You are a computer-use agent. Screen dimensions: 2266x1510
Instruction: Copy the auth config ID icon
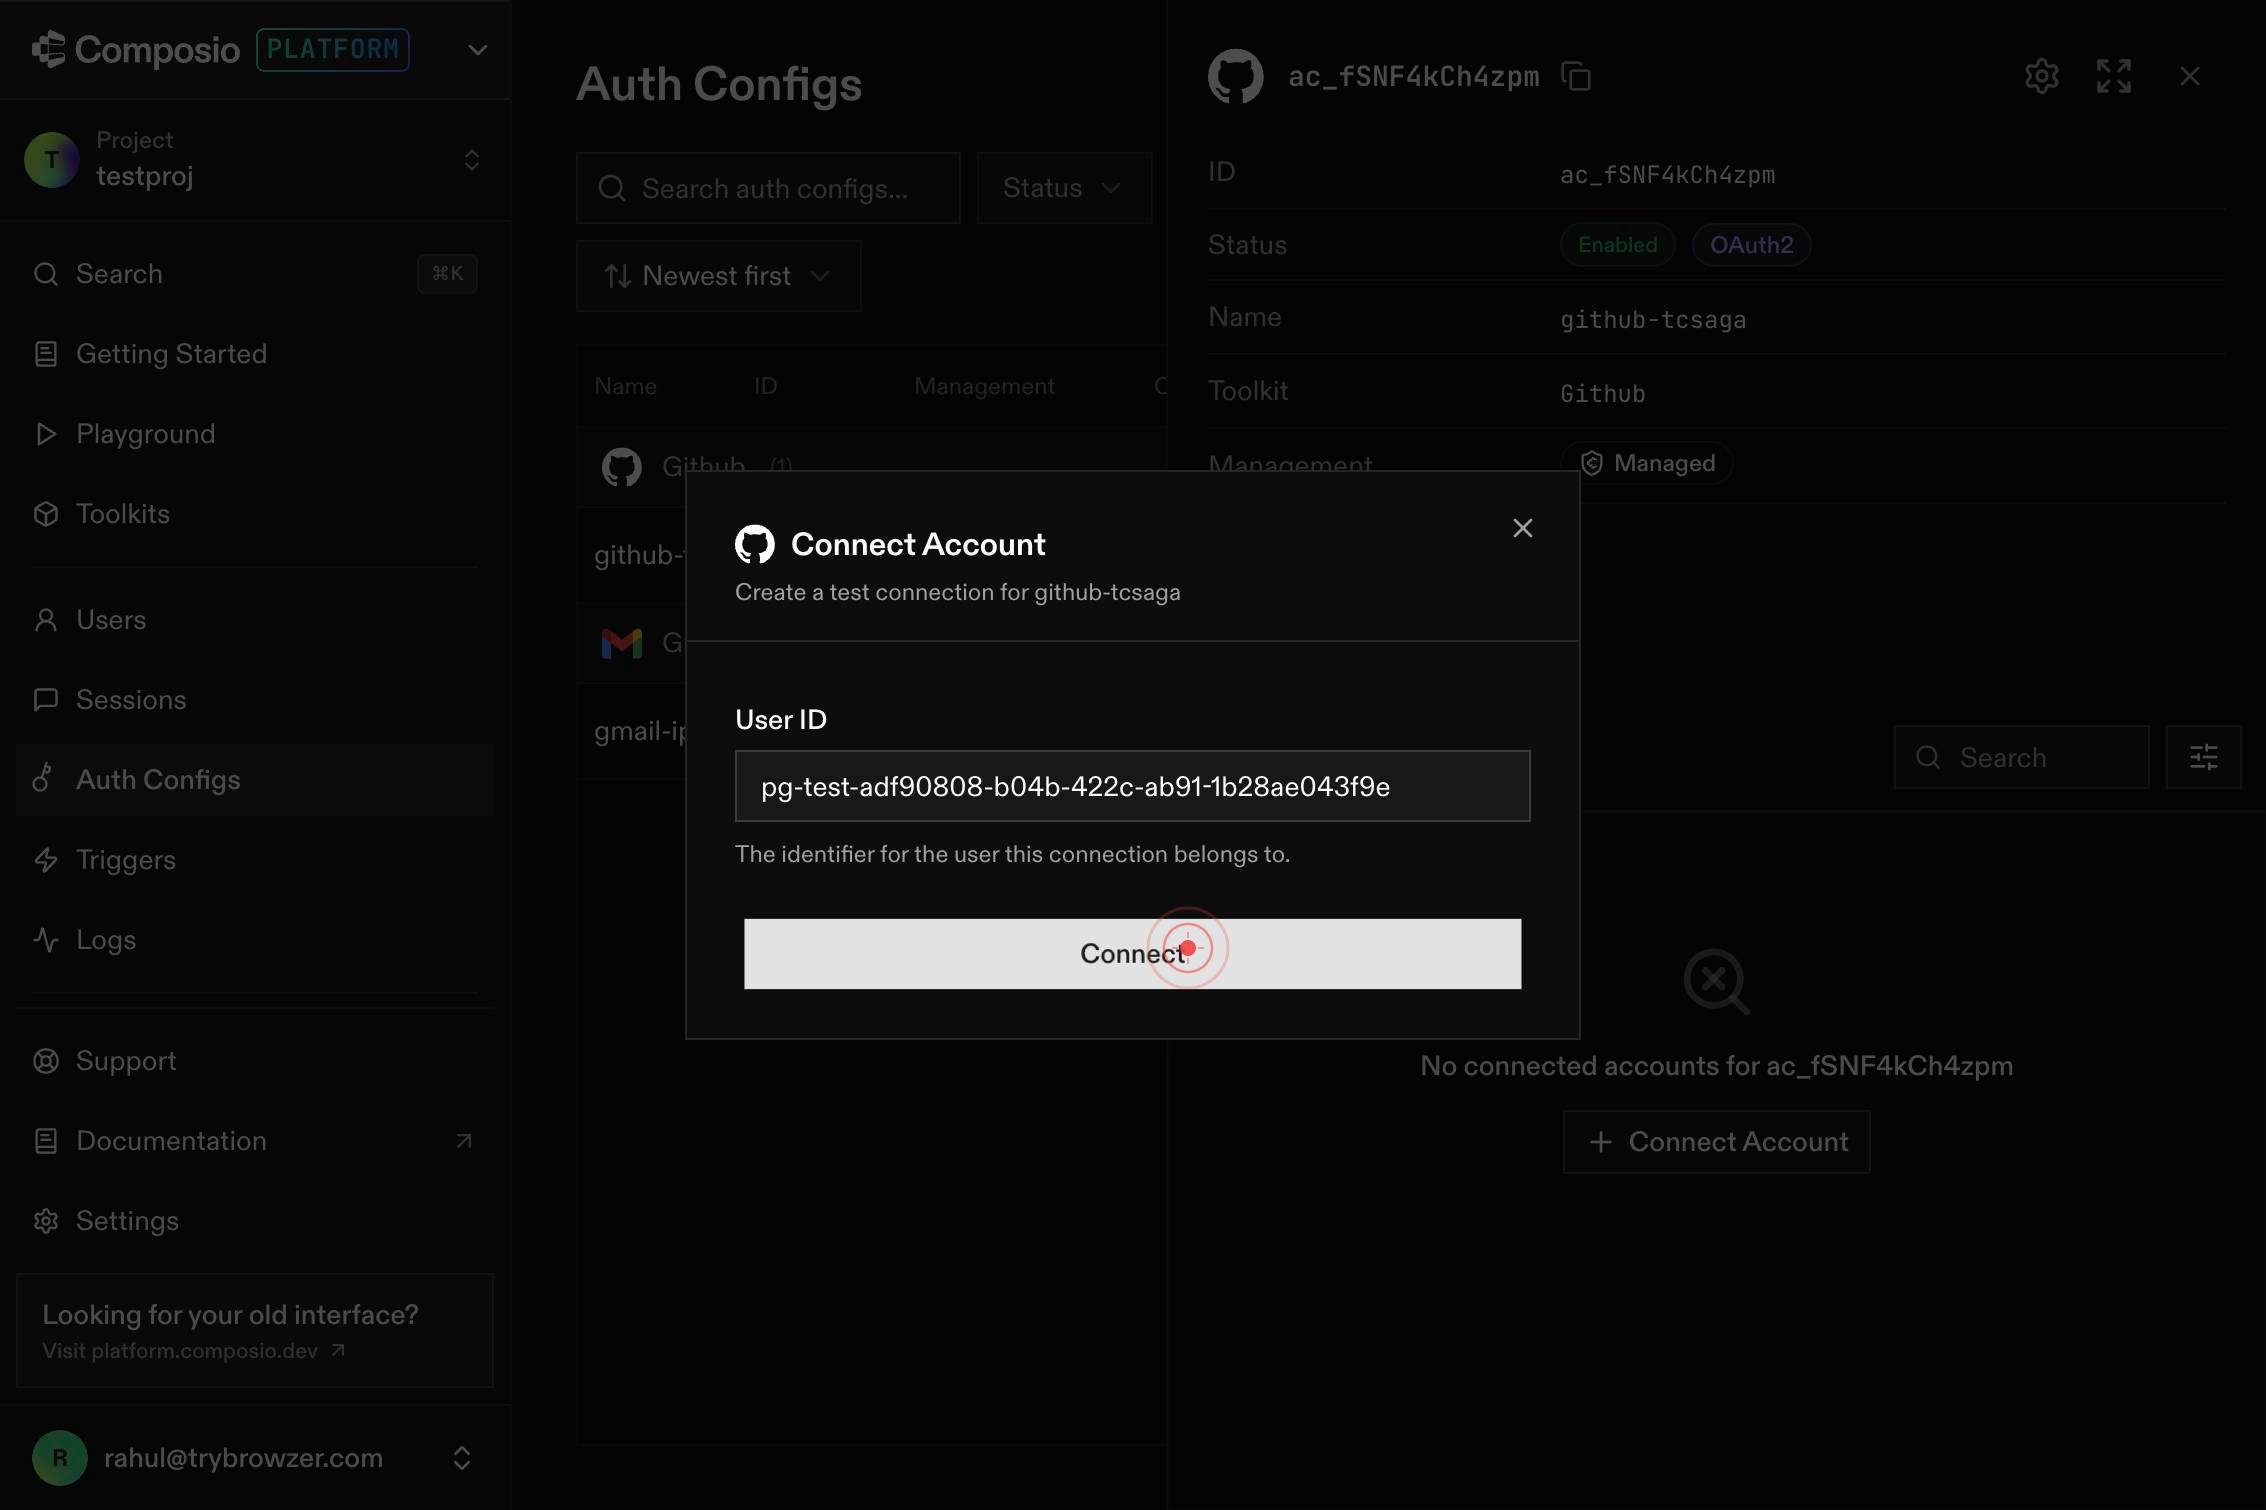(1576, 76)
